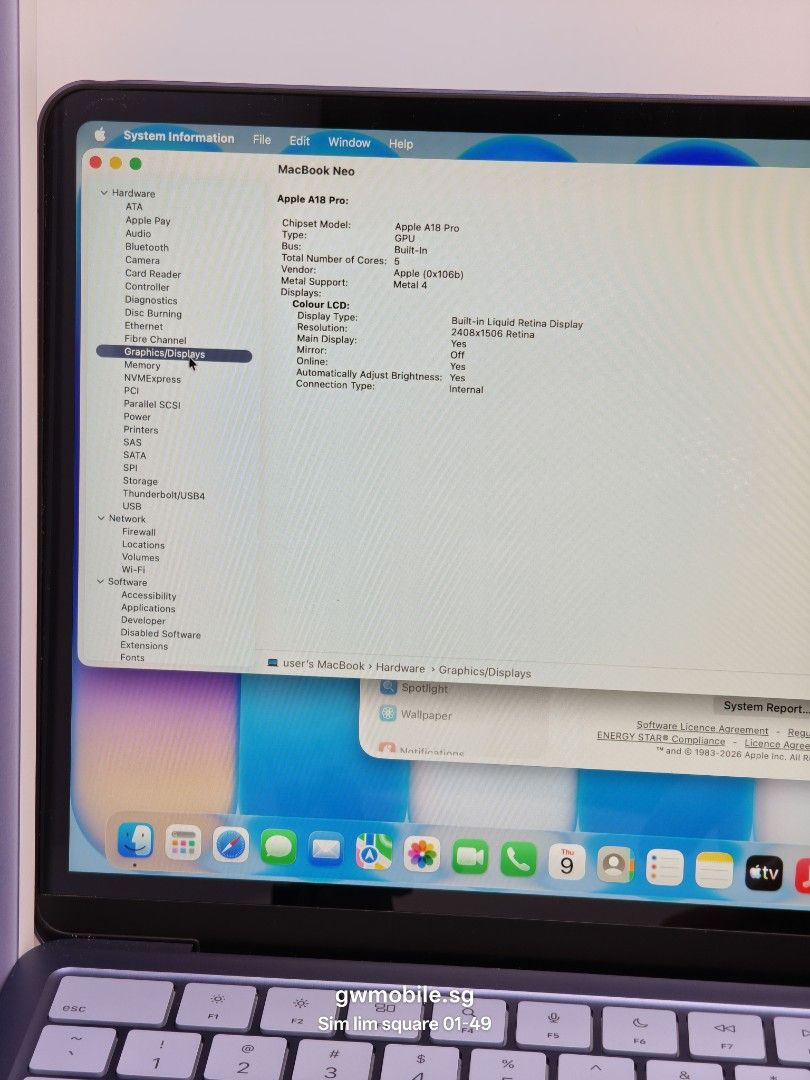Screen dimensions: 810x1080
Task: Open the Software Licence Agreement link
Action: (x=702, y=727)
